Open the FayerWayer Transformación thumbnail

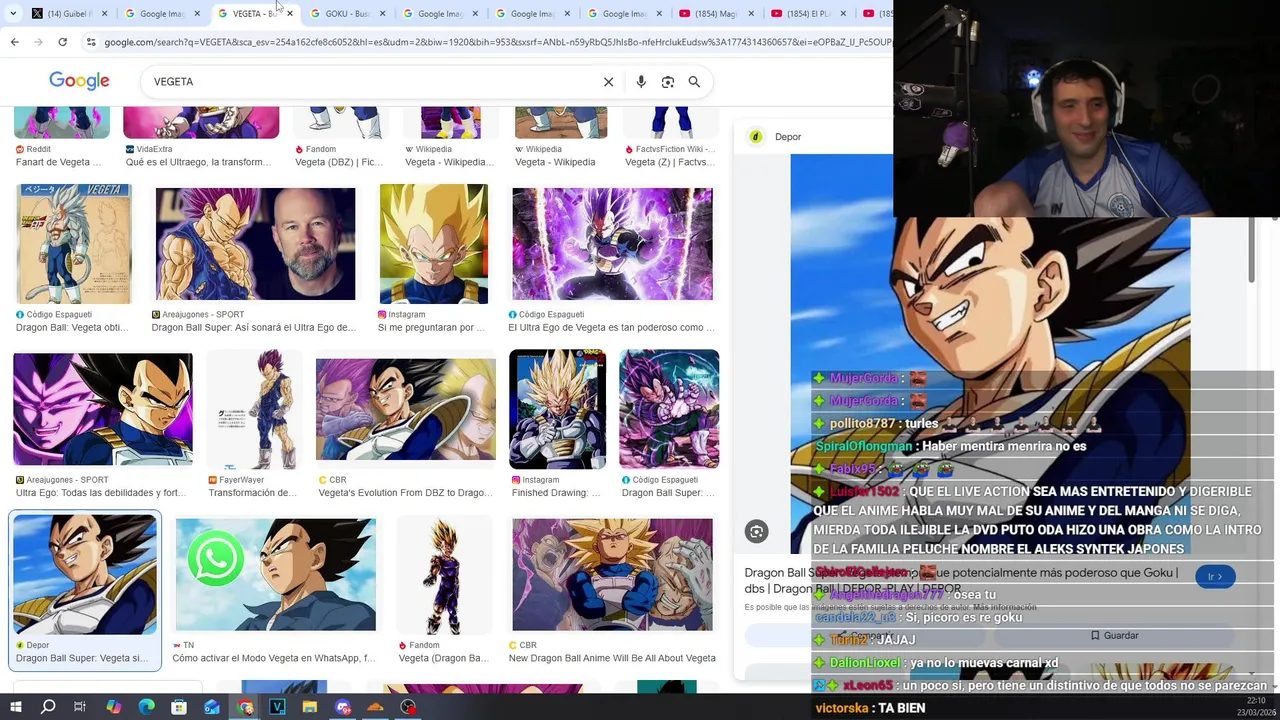click(x=253, y=409)
